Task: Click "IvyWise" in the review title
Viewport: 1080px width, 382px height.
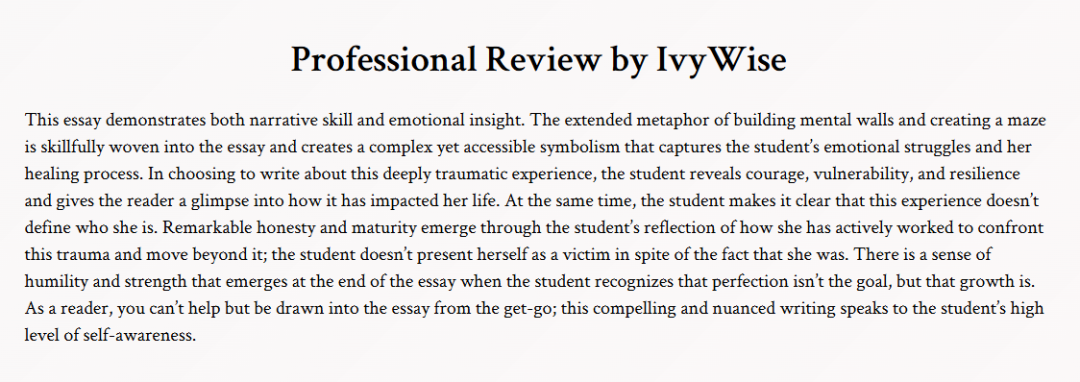Action: pyautogui.click(x=716, y=59)
